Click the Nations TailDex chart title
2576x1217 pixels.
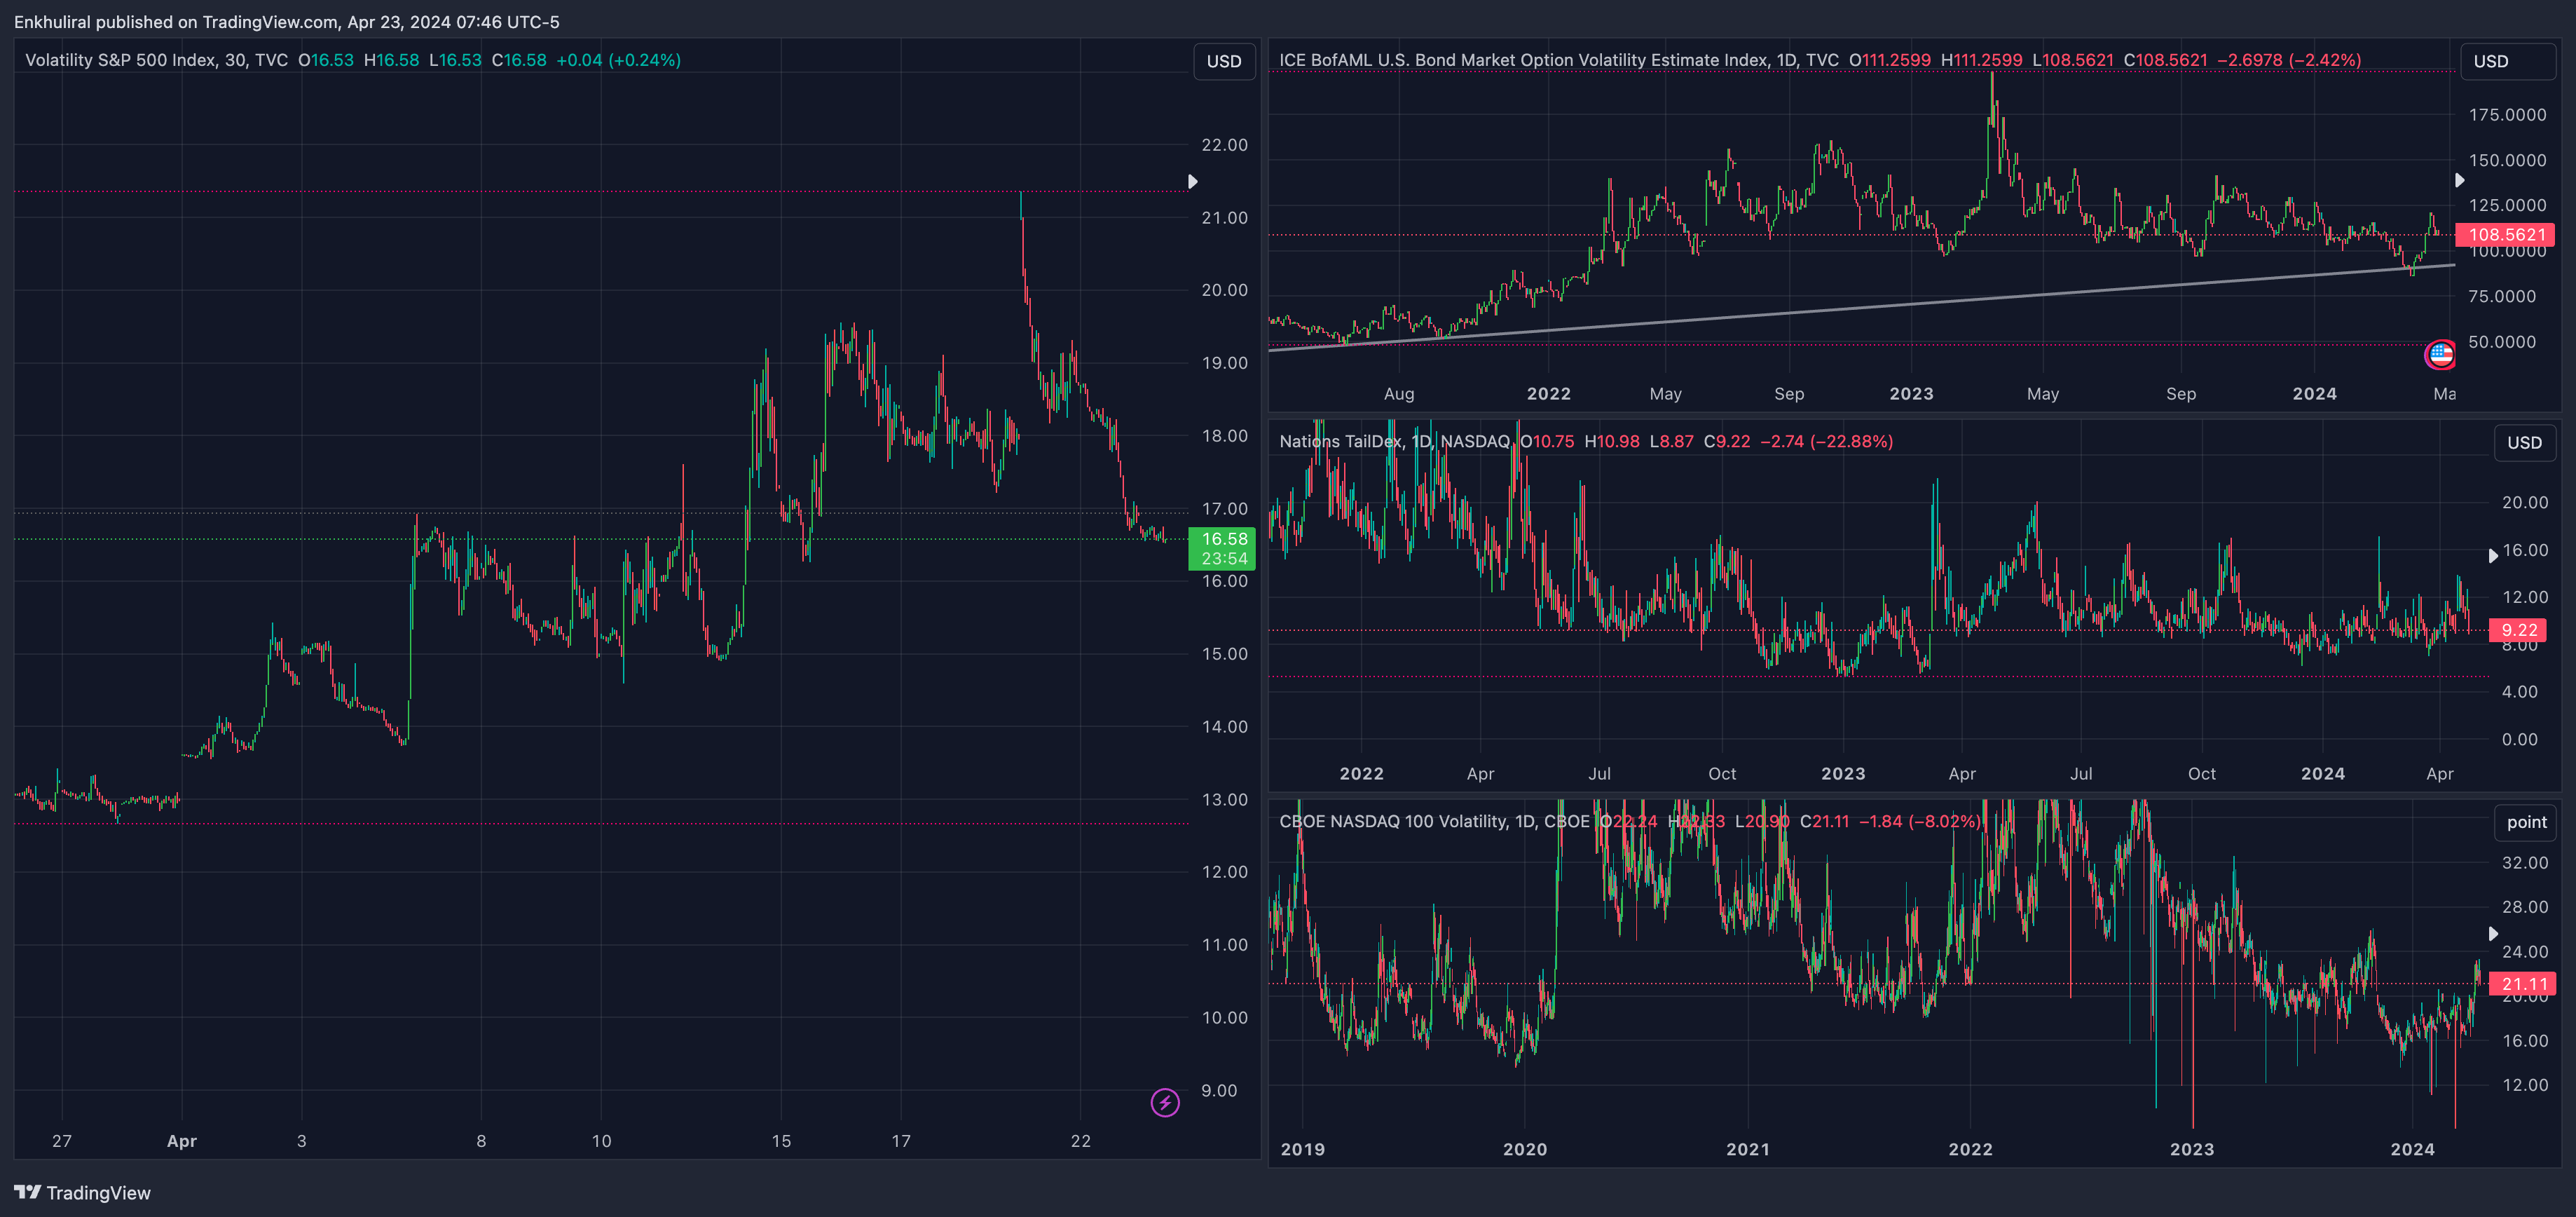coord(1340,441)
